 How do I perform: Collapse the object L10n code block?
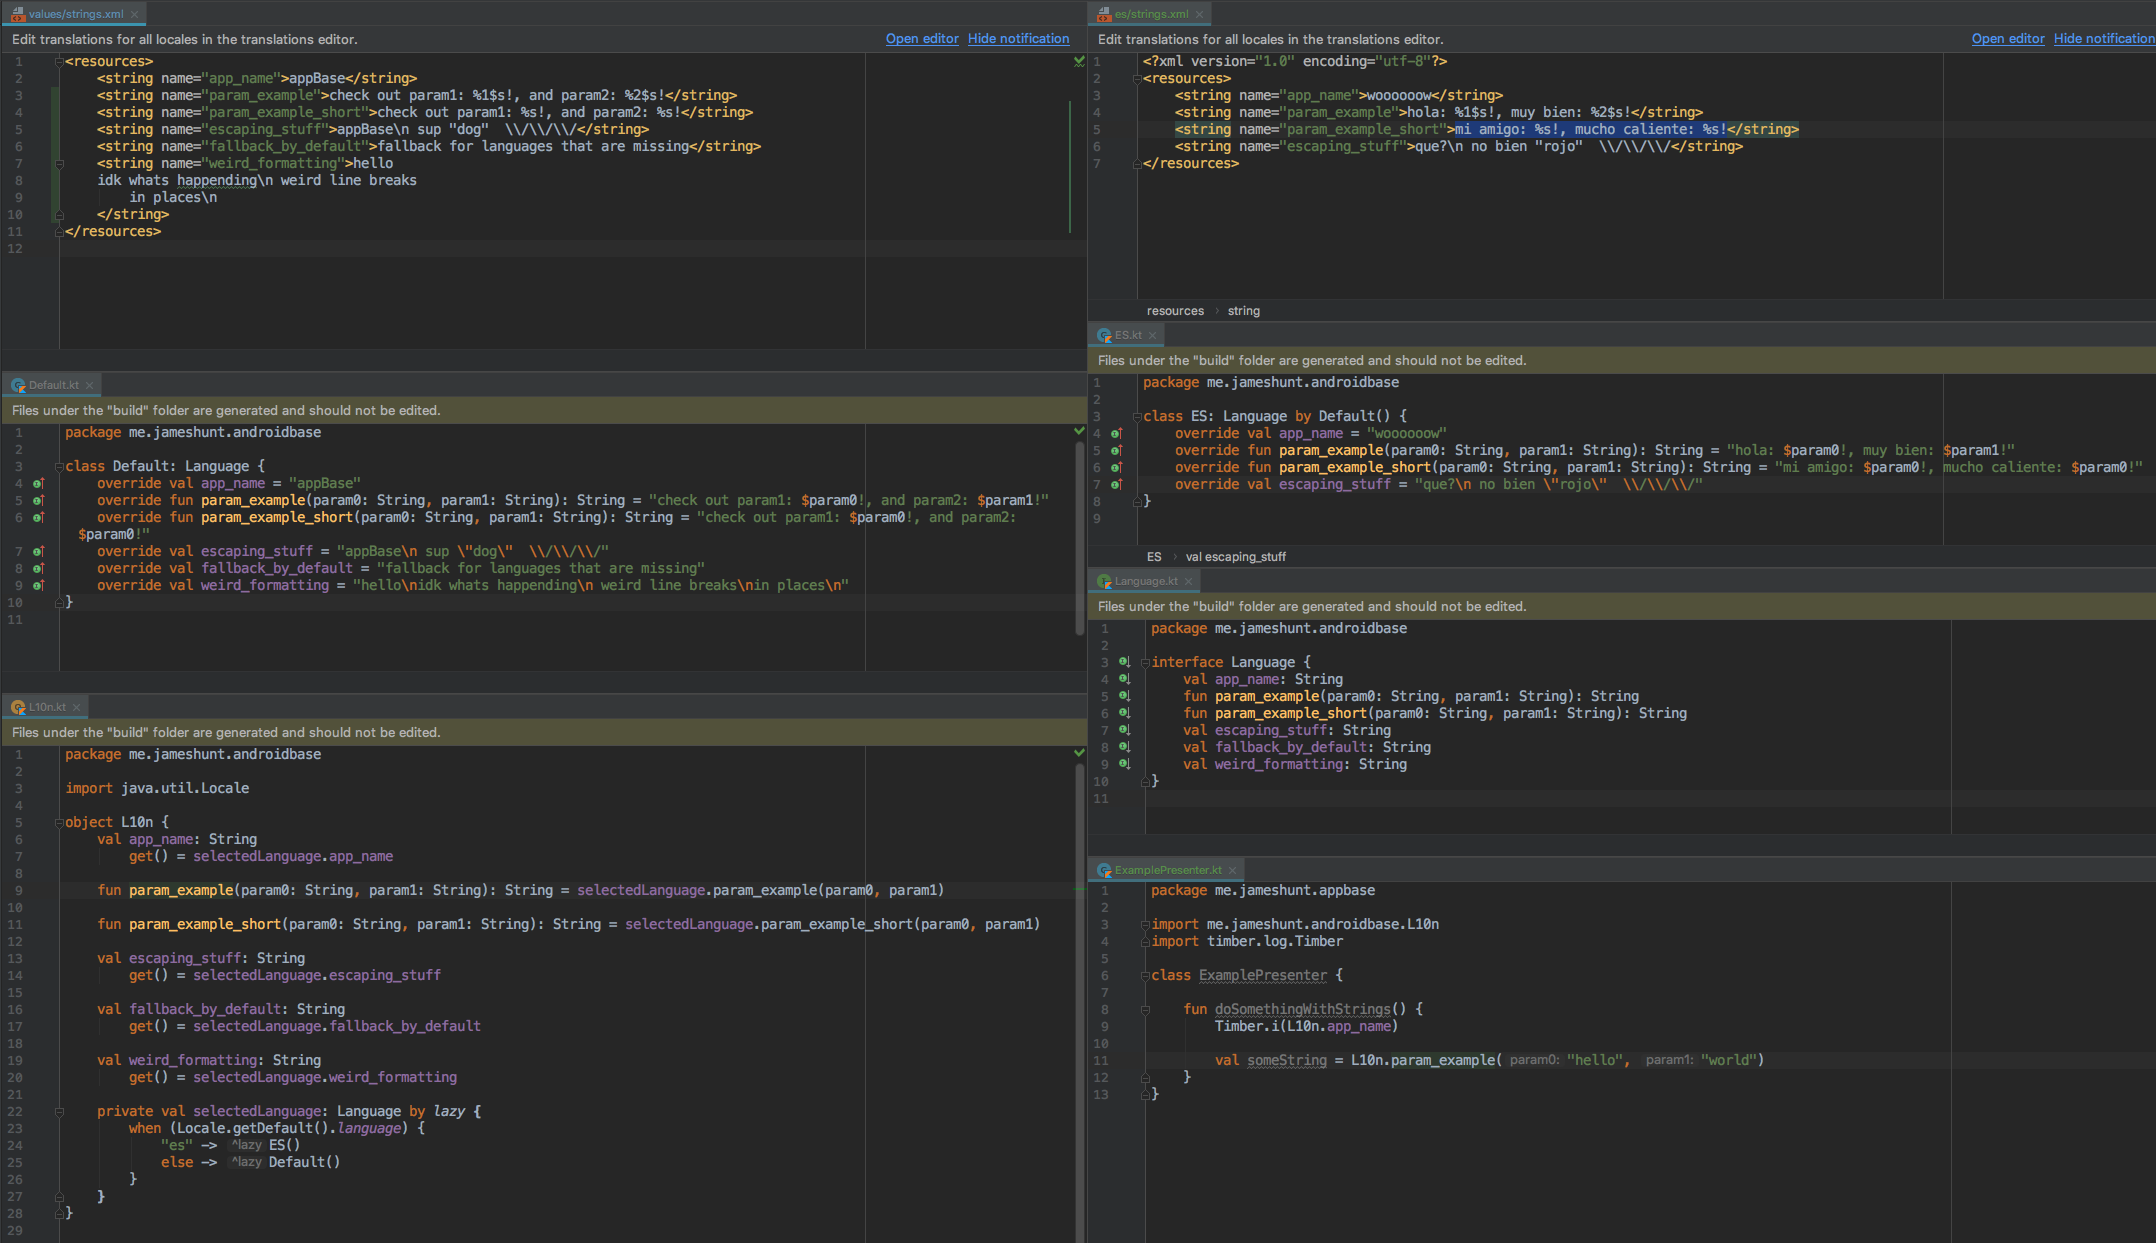click(x=59, y=822)
